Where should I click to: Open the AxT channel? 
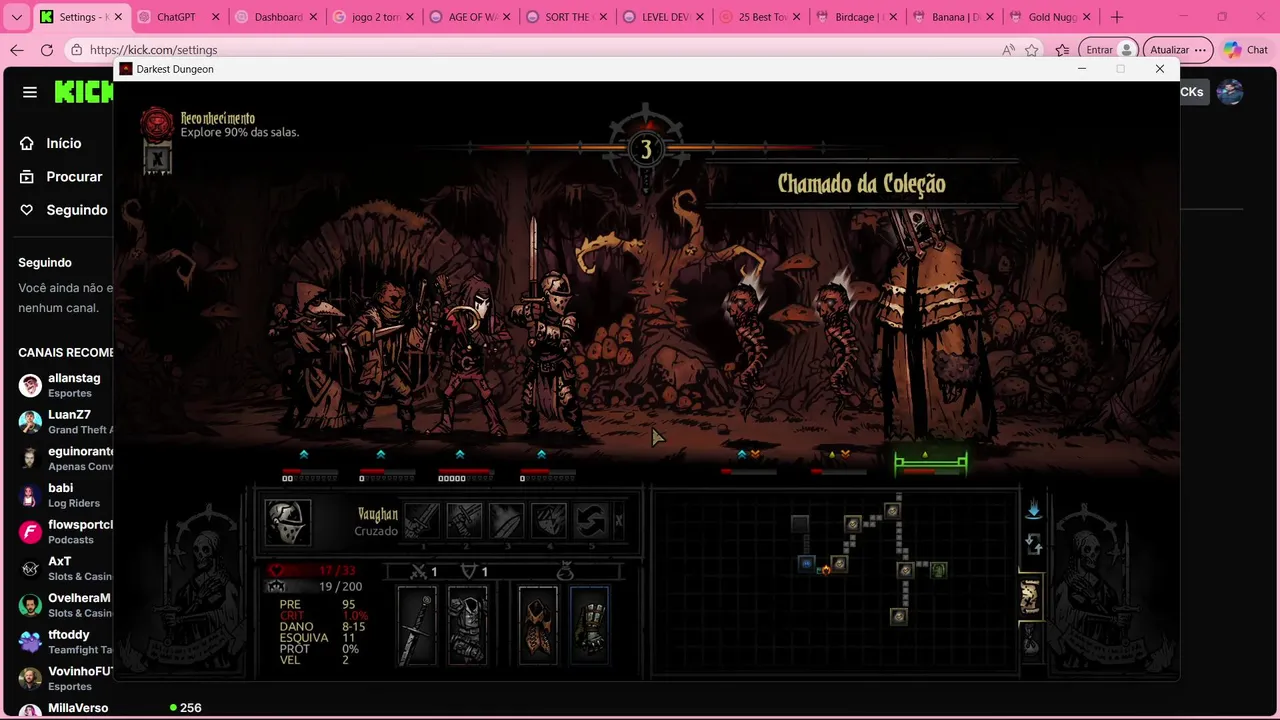(x=66, y=568)
